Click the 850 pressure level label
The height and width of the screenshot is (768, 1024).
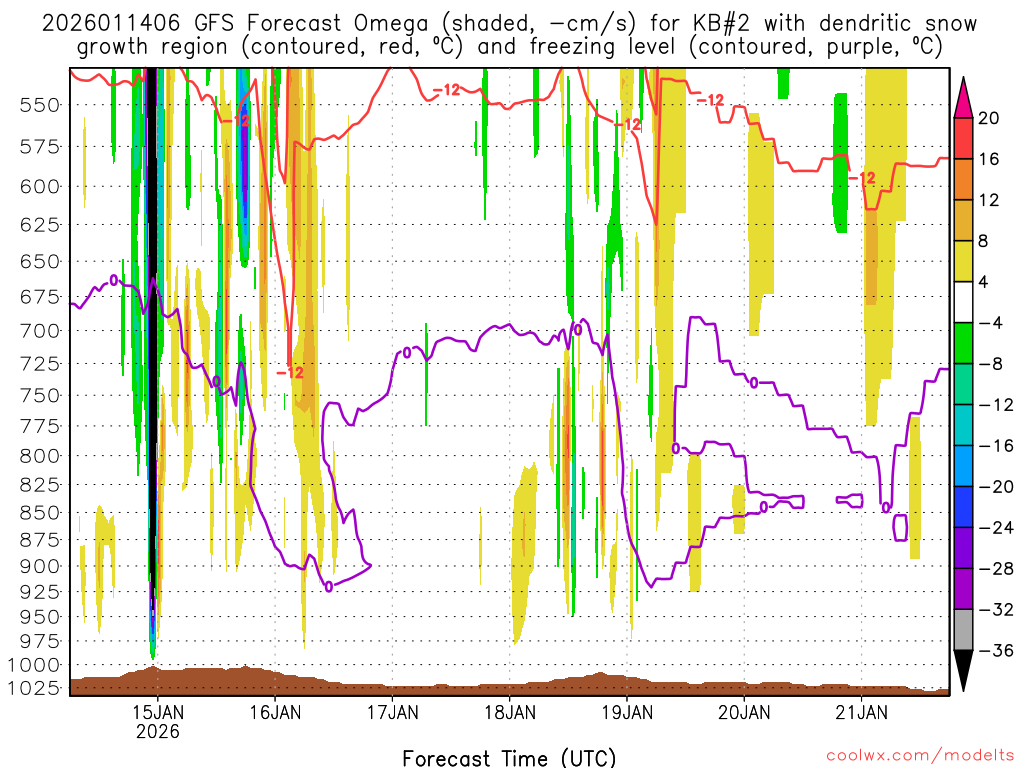click(x=40, y=513)
